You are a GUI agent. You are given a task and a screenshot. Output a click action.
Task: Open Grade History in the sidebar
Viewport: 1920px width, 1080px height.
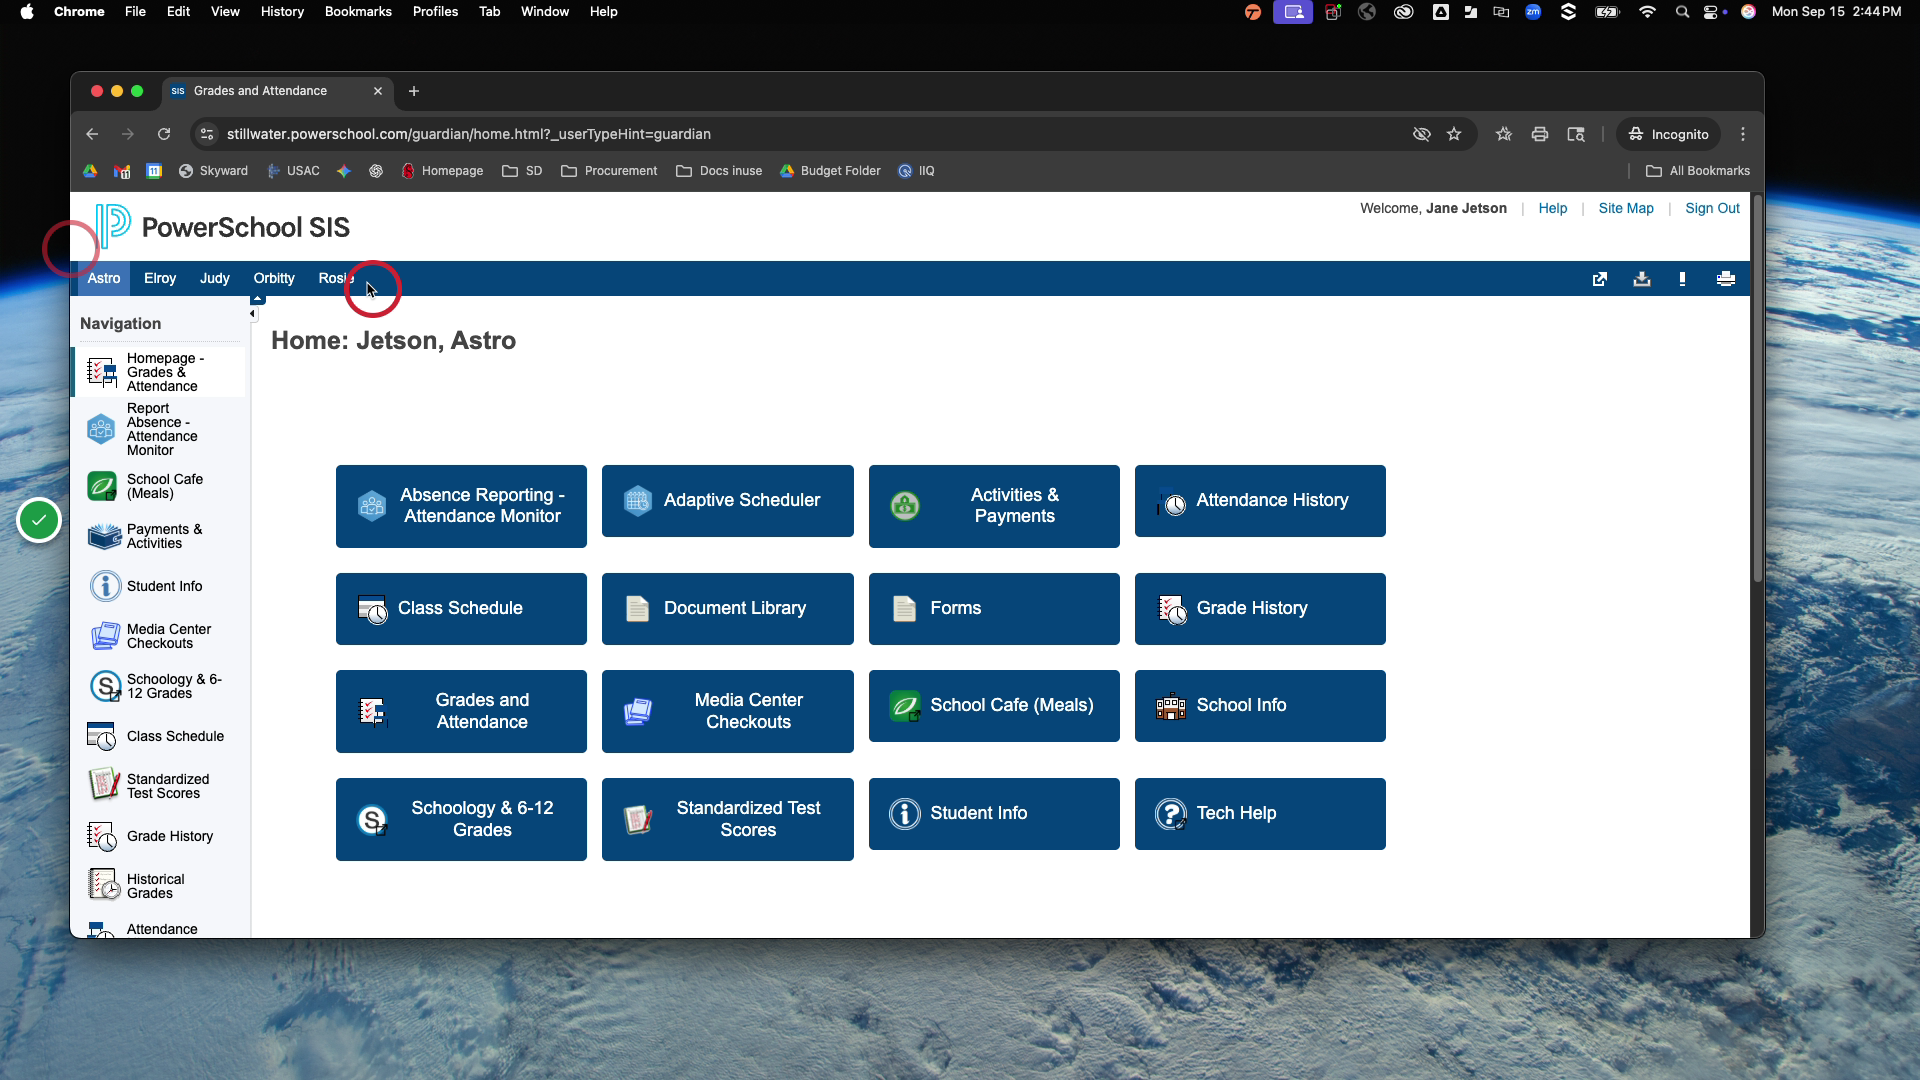point(160,836)
